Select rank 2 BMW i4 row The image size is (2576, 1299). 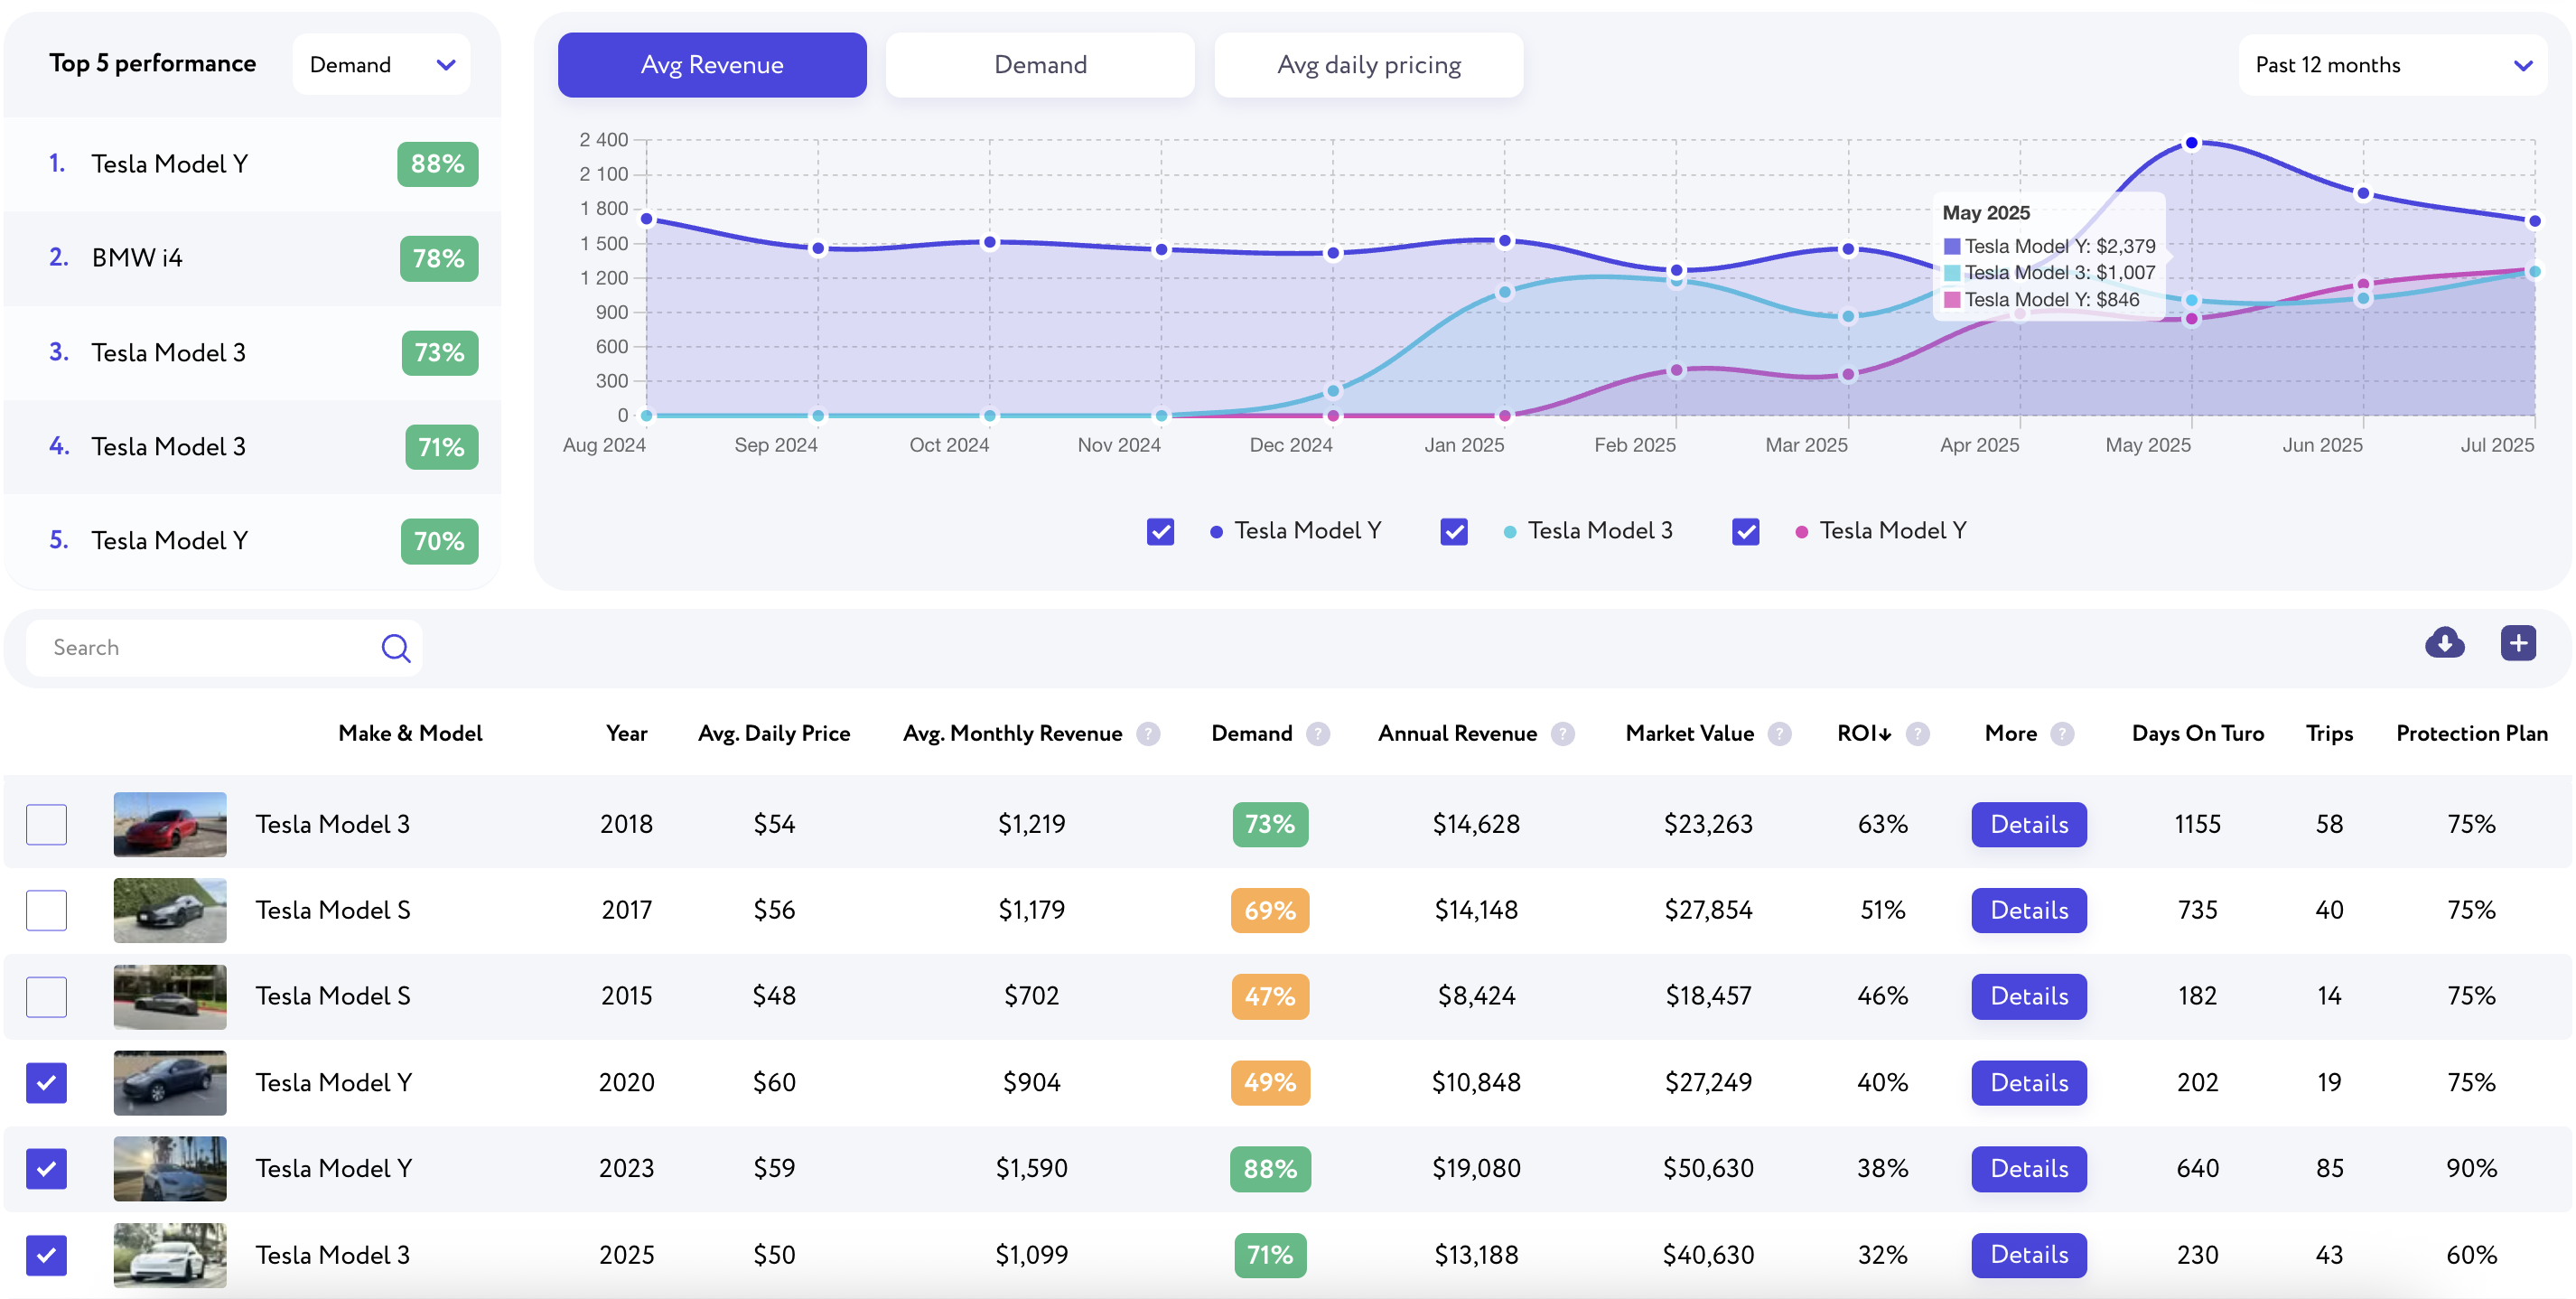253,258
